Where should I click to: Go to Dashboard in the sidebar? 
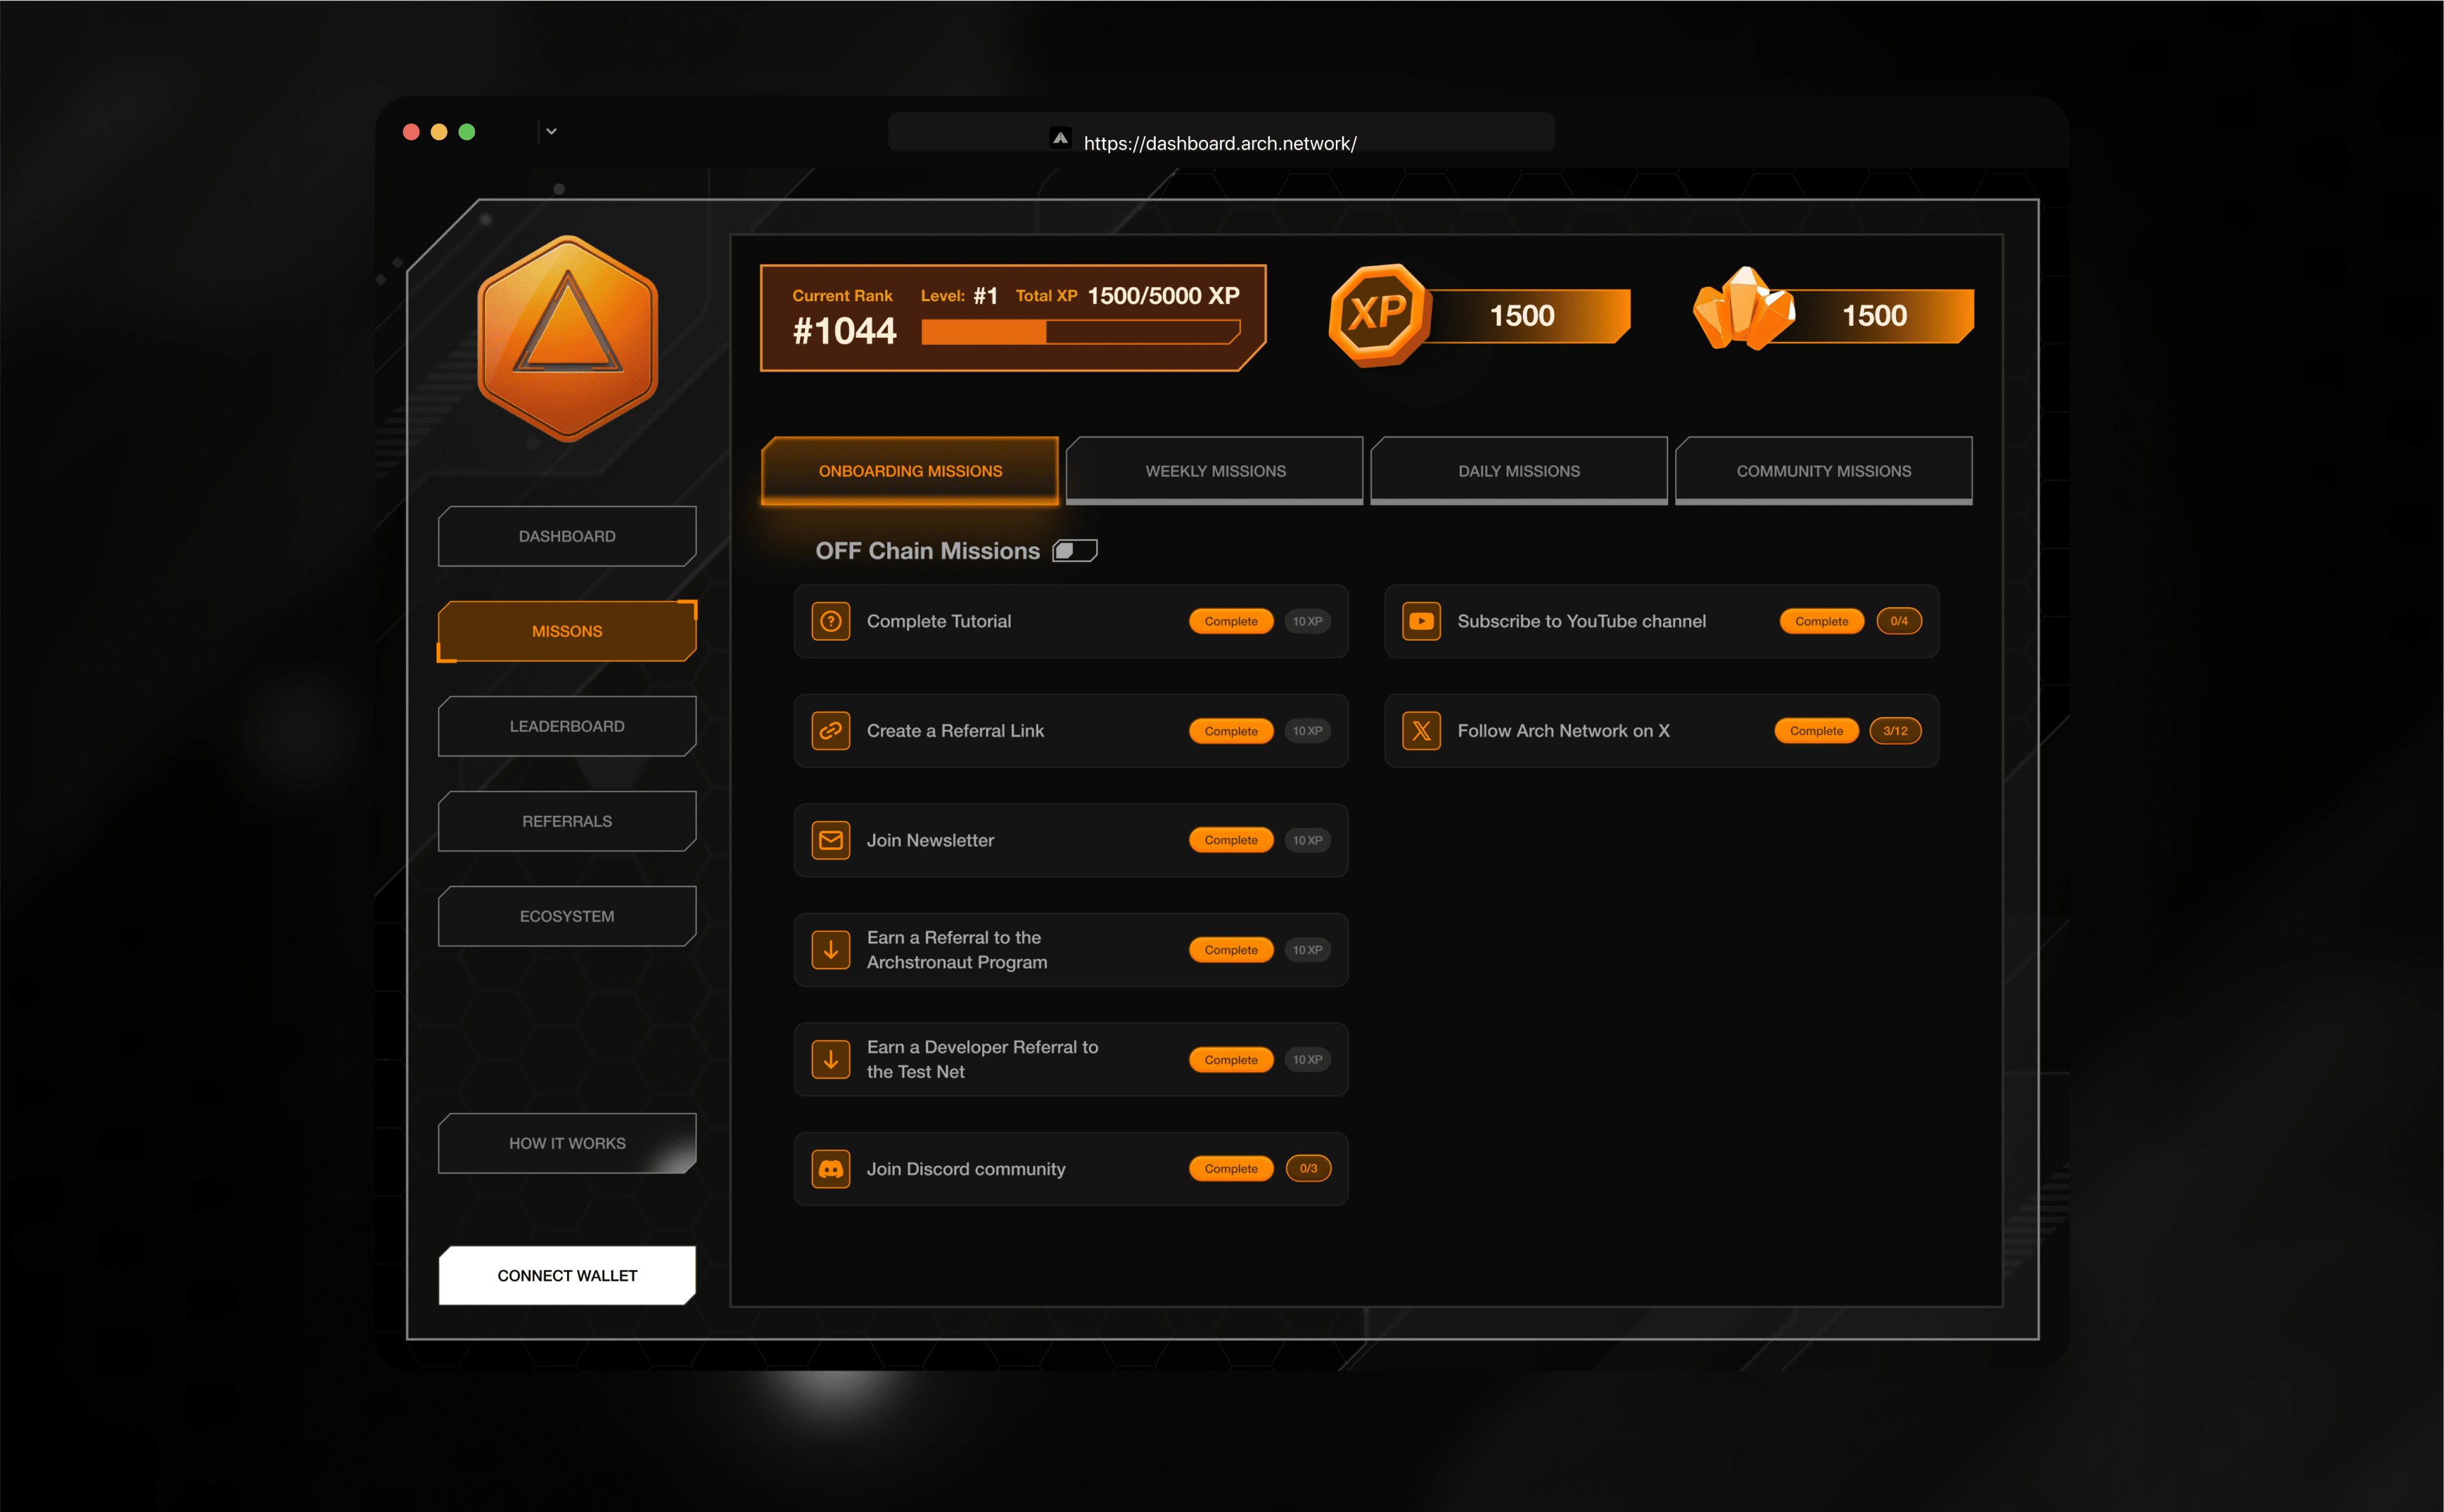tap(567, 536)
